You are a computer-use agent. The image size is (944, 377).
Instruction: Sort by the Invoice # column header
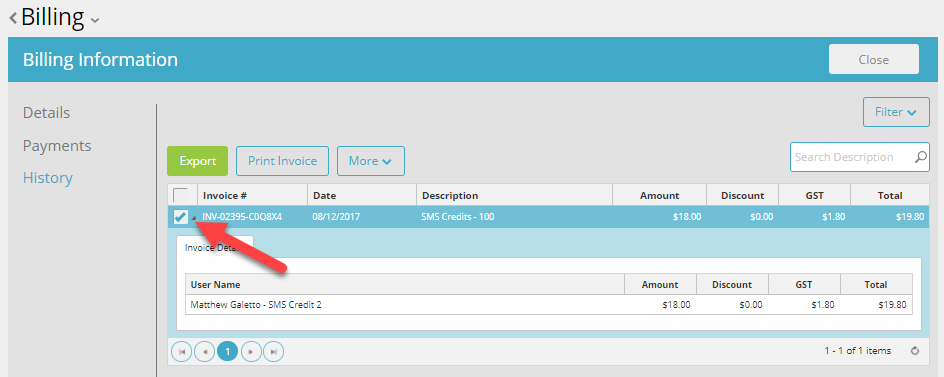pos(252,195)
